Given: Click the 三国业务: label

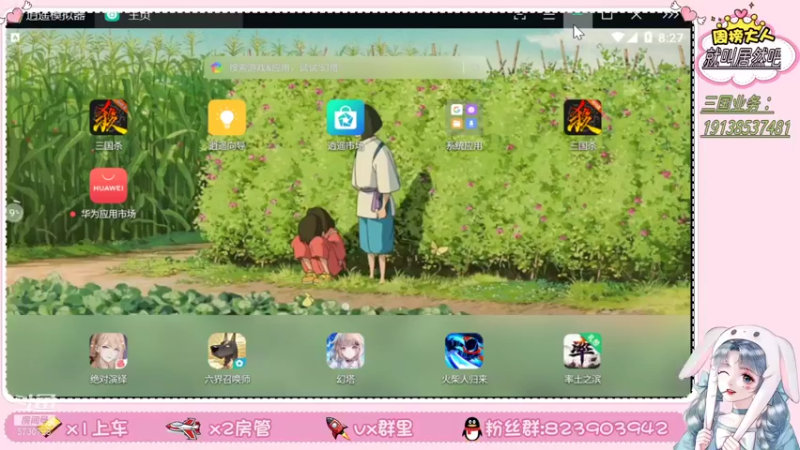Looking at the screenshot, I should pos(737,104).
